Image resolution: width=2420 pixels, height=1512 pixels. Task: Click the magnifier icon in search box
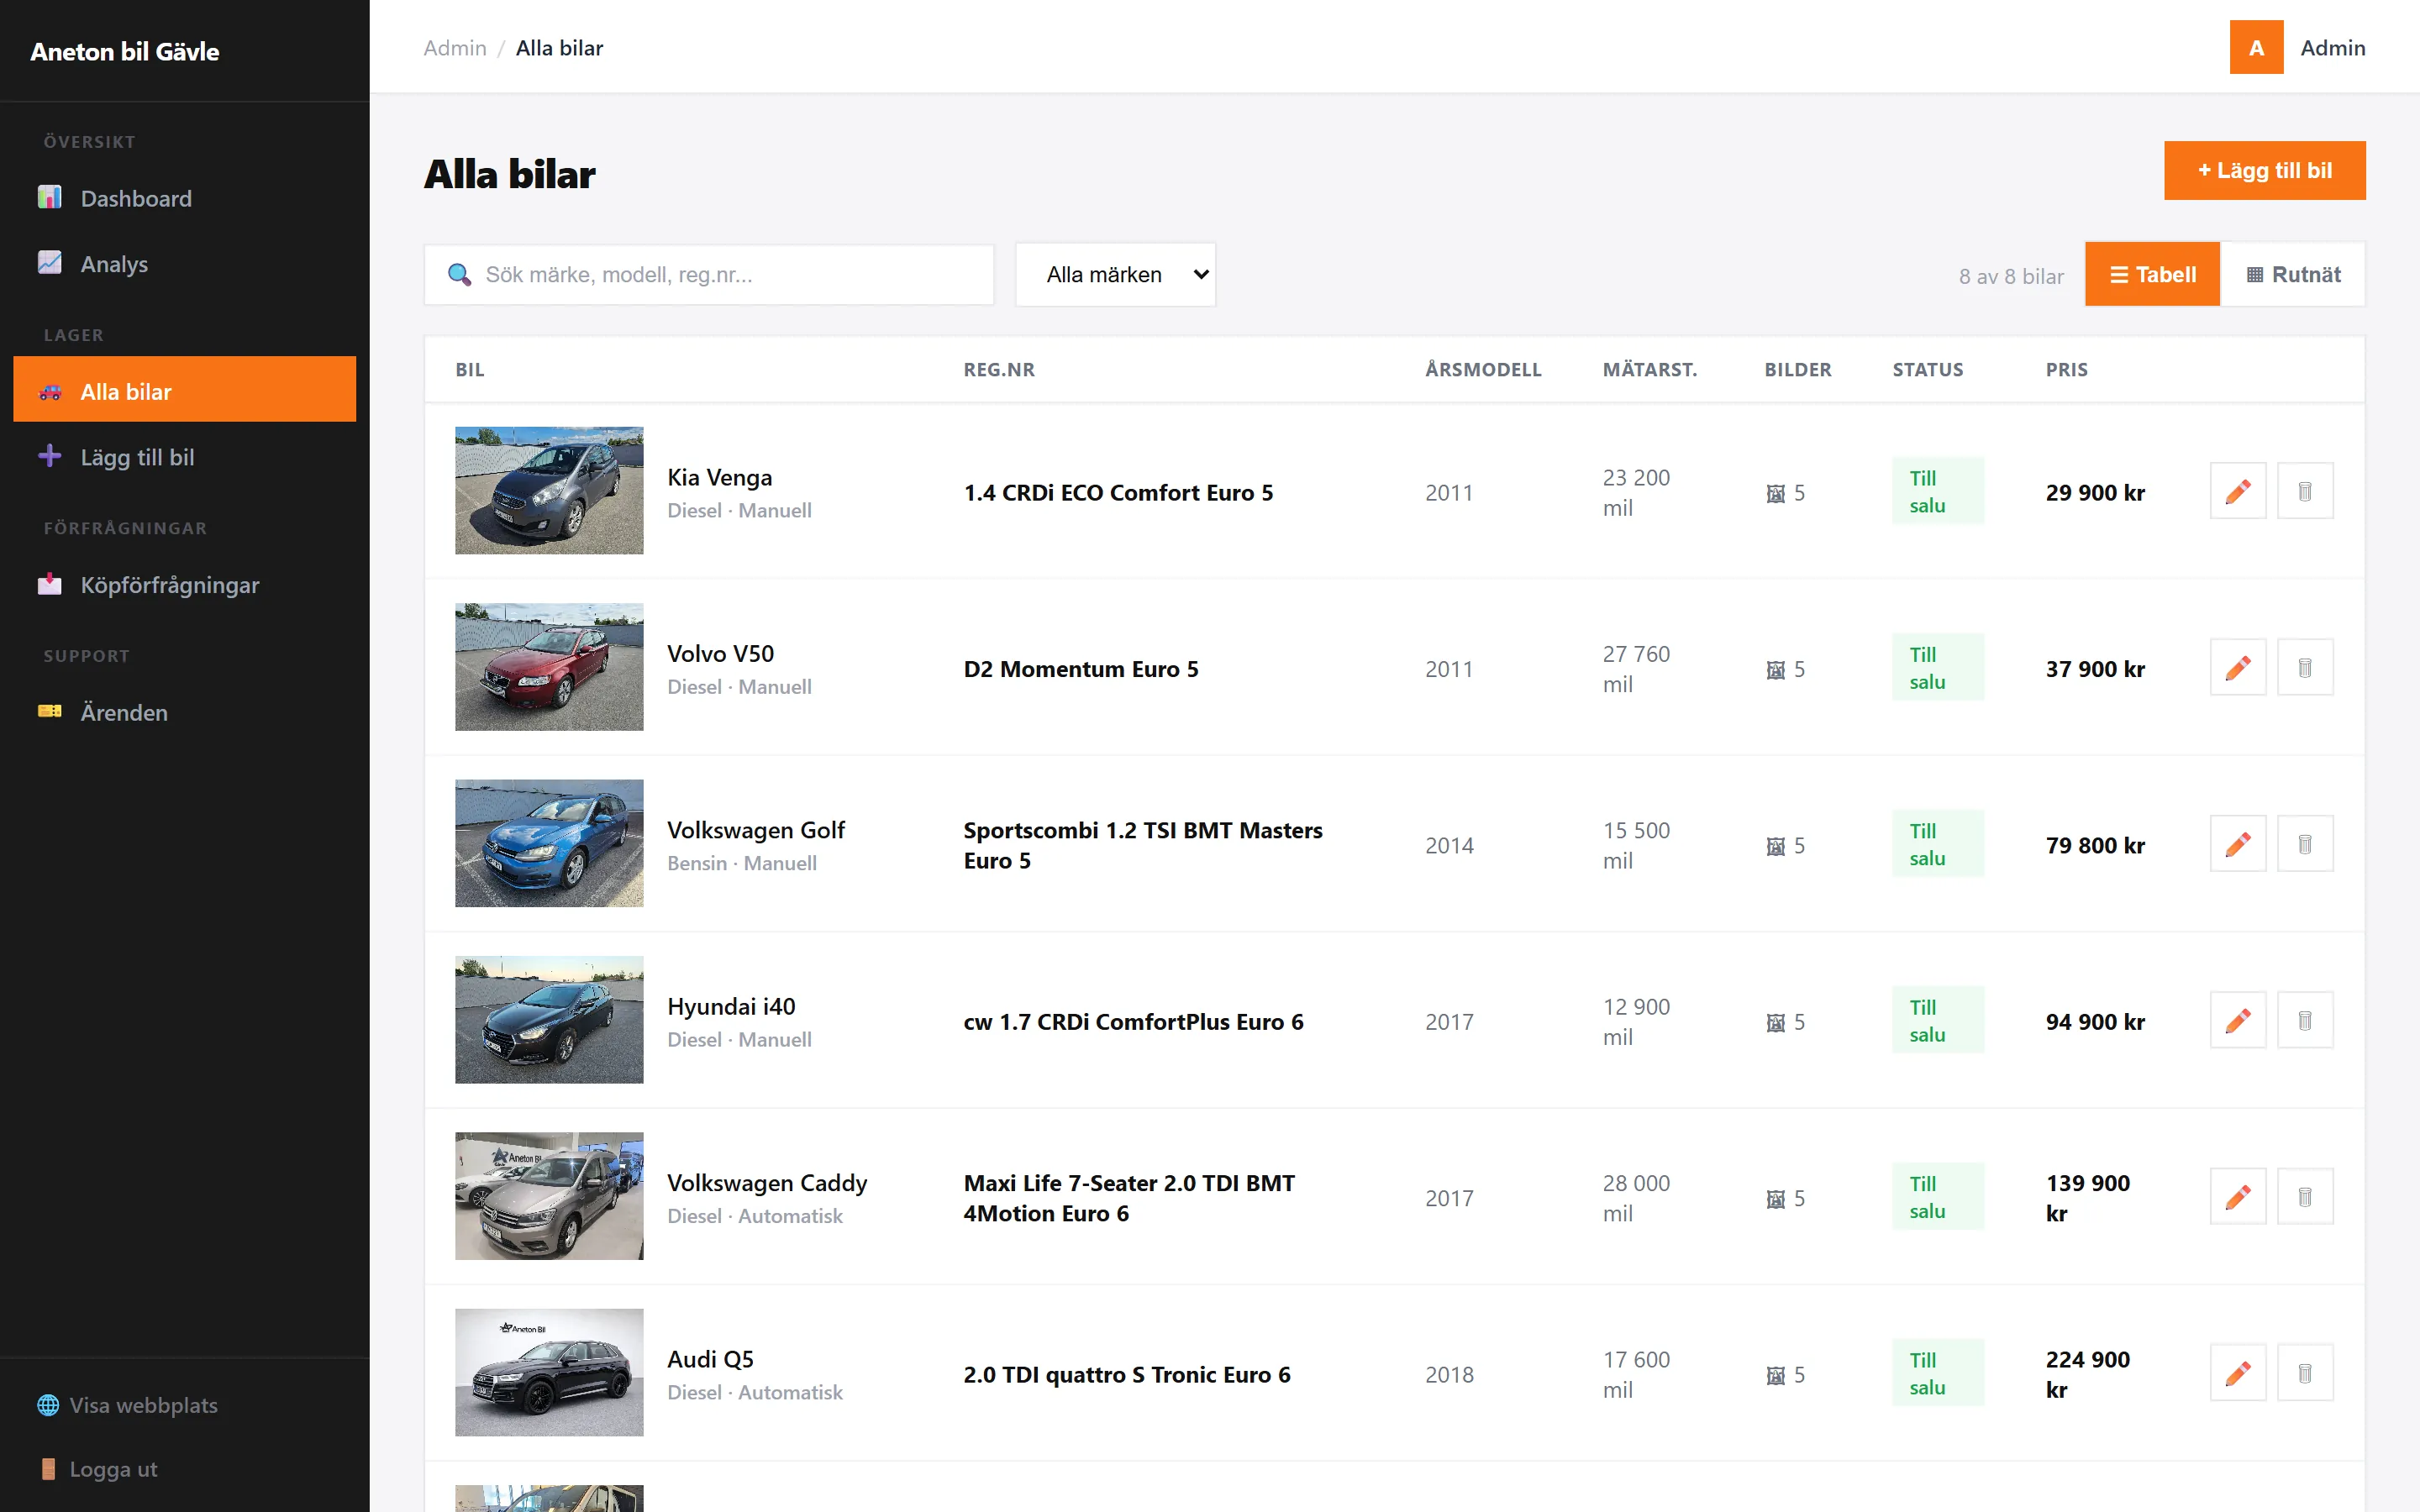click(459, 275)
